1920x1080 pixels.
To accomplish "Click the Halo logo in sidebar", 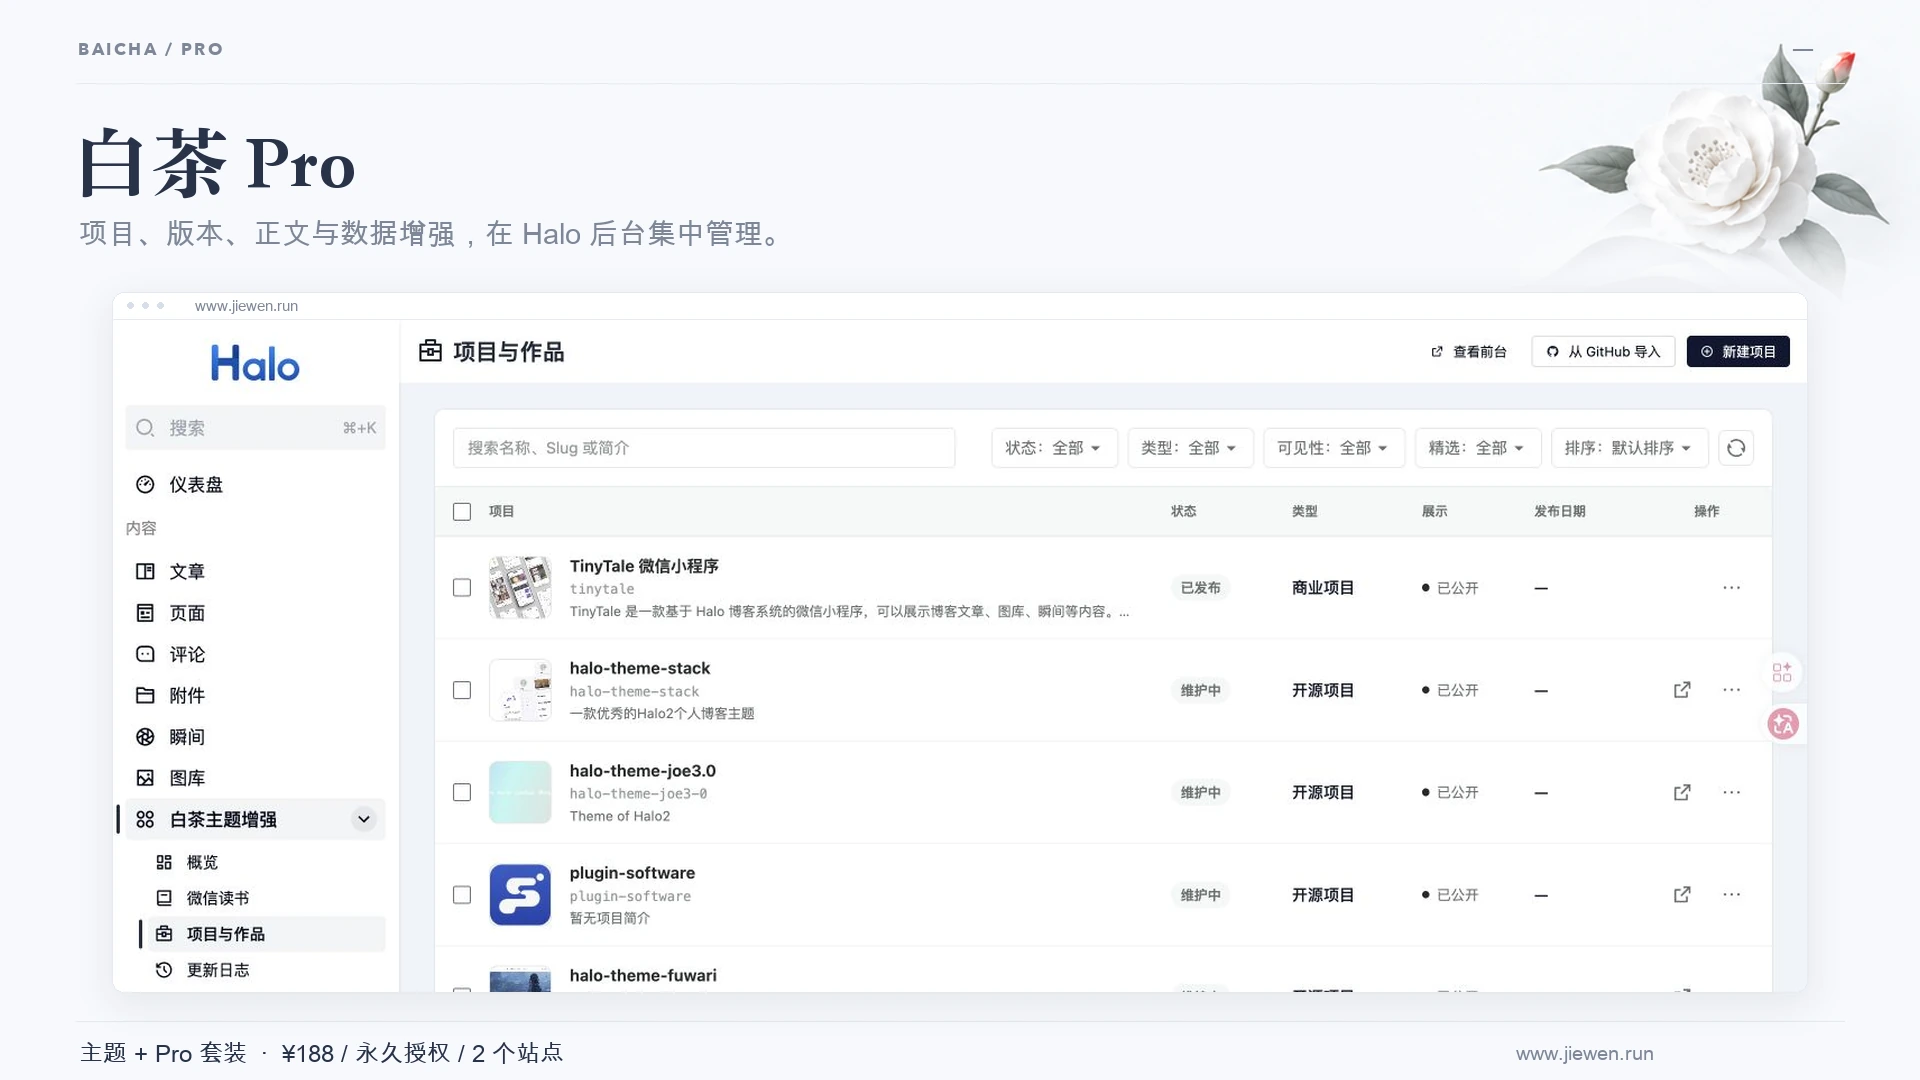I will [255, 364].
